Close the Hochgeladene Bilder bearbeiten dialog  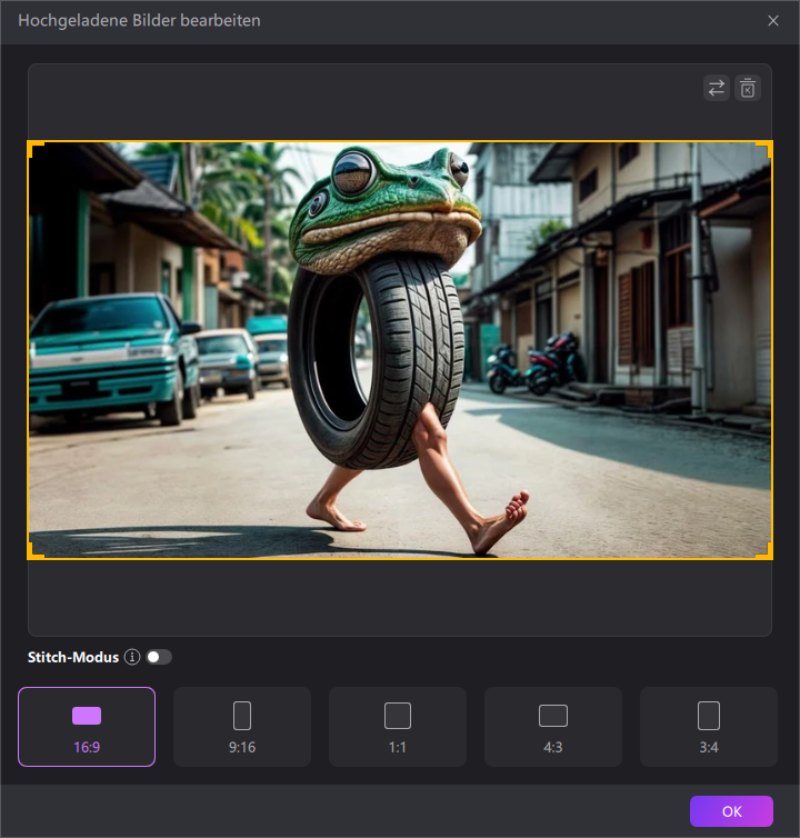tap(773, 20)
